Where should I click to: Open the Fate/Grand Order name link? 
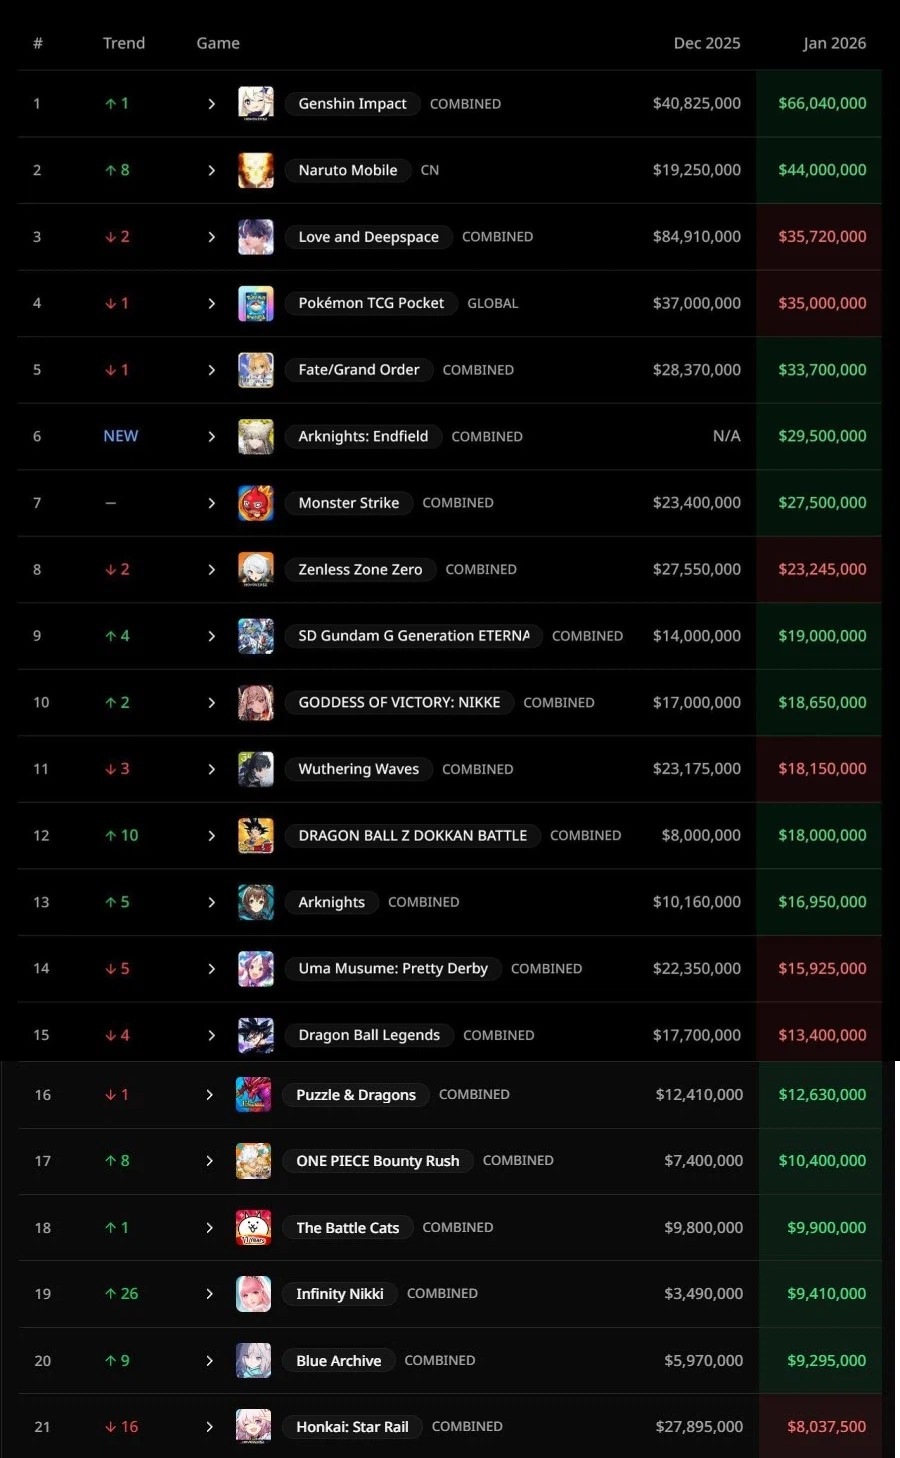(358, 370)
